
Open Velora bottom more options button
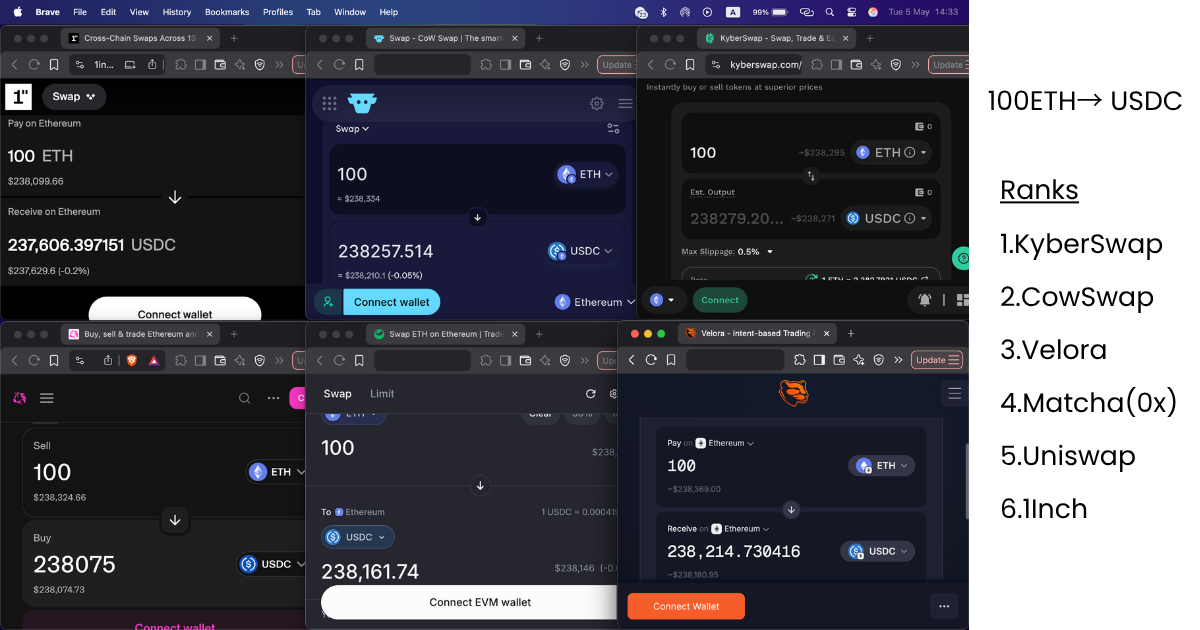(x=944, y=606)
